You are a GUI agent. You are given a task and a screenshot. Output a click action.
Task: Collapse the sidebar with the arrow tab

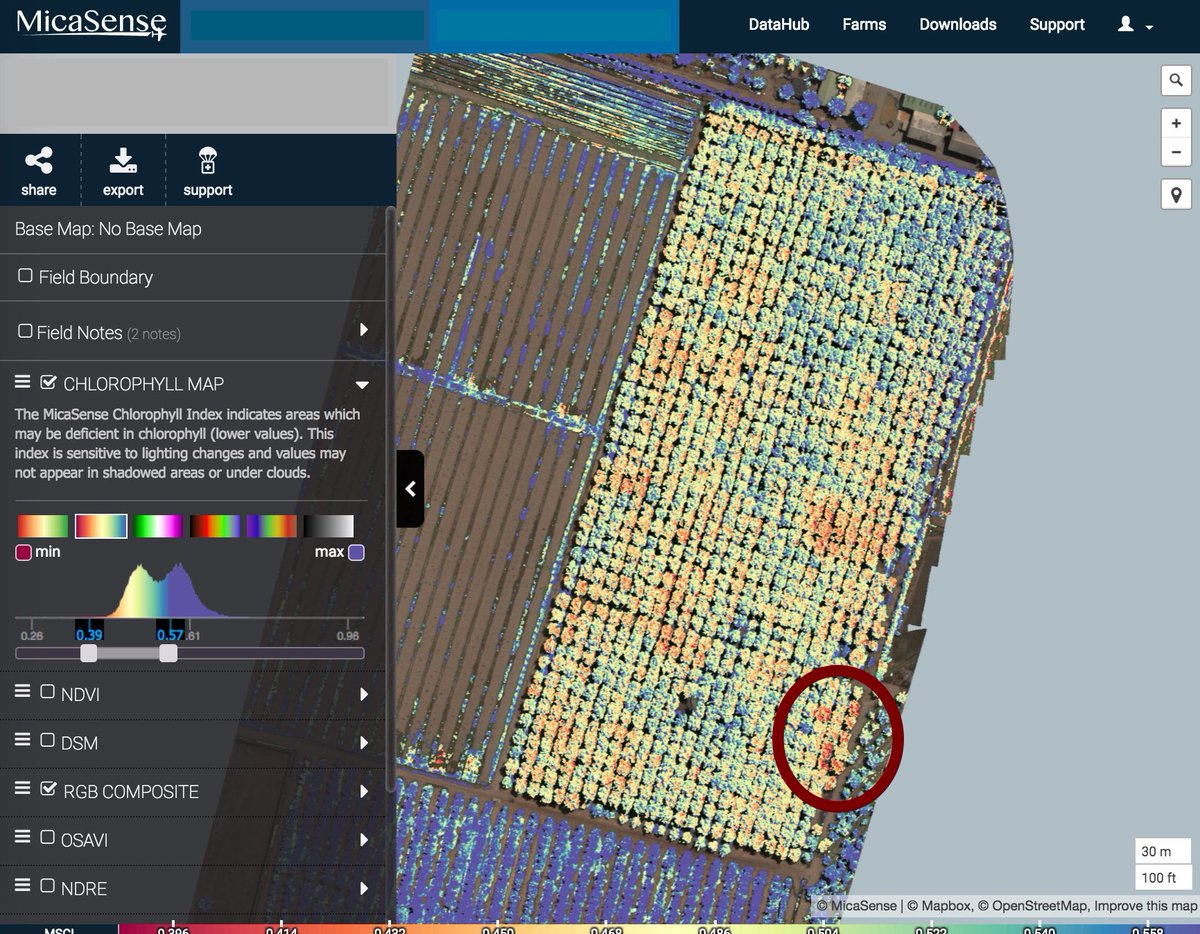point(410,488)
